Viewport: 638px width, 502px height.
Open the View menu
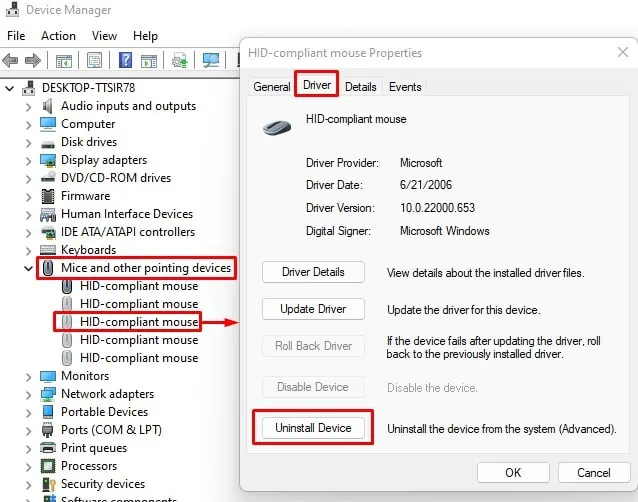105,36
